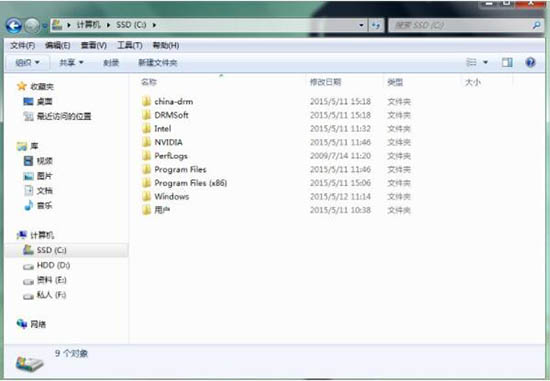Click the 收藏夹 star in sidebar

(22, 86)
